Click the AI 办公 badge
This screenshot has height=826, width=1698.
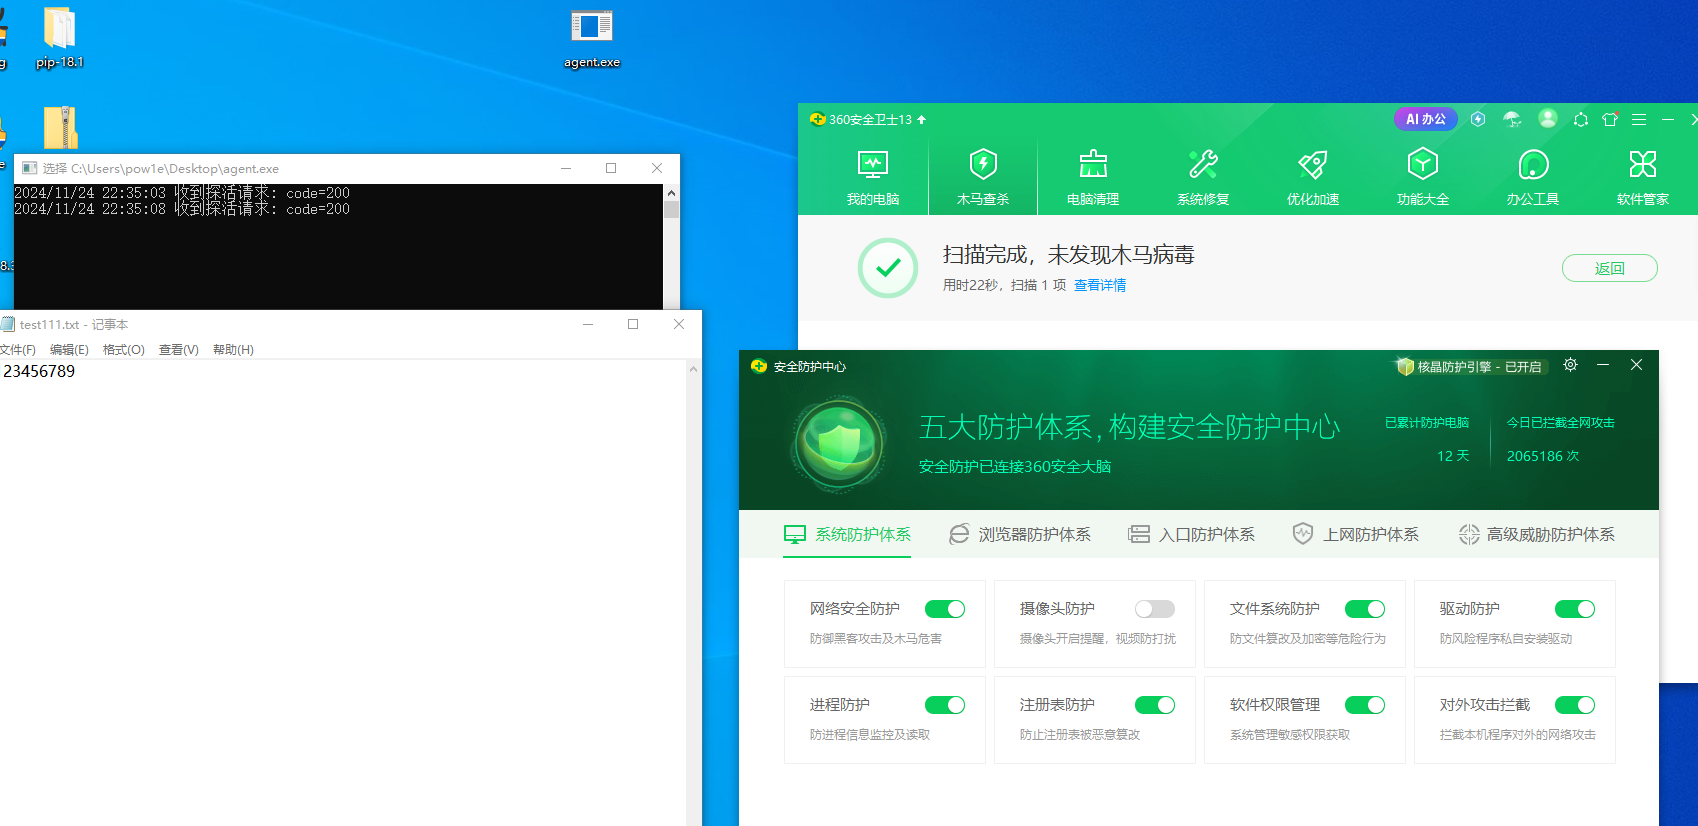click(x=1426, y=119)
